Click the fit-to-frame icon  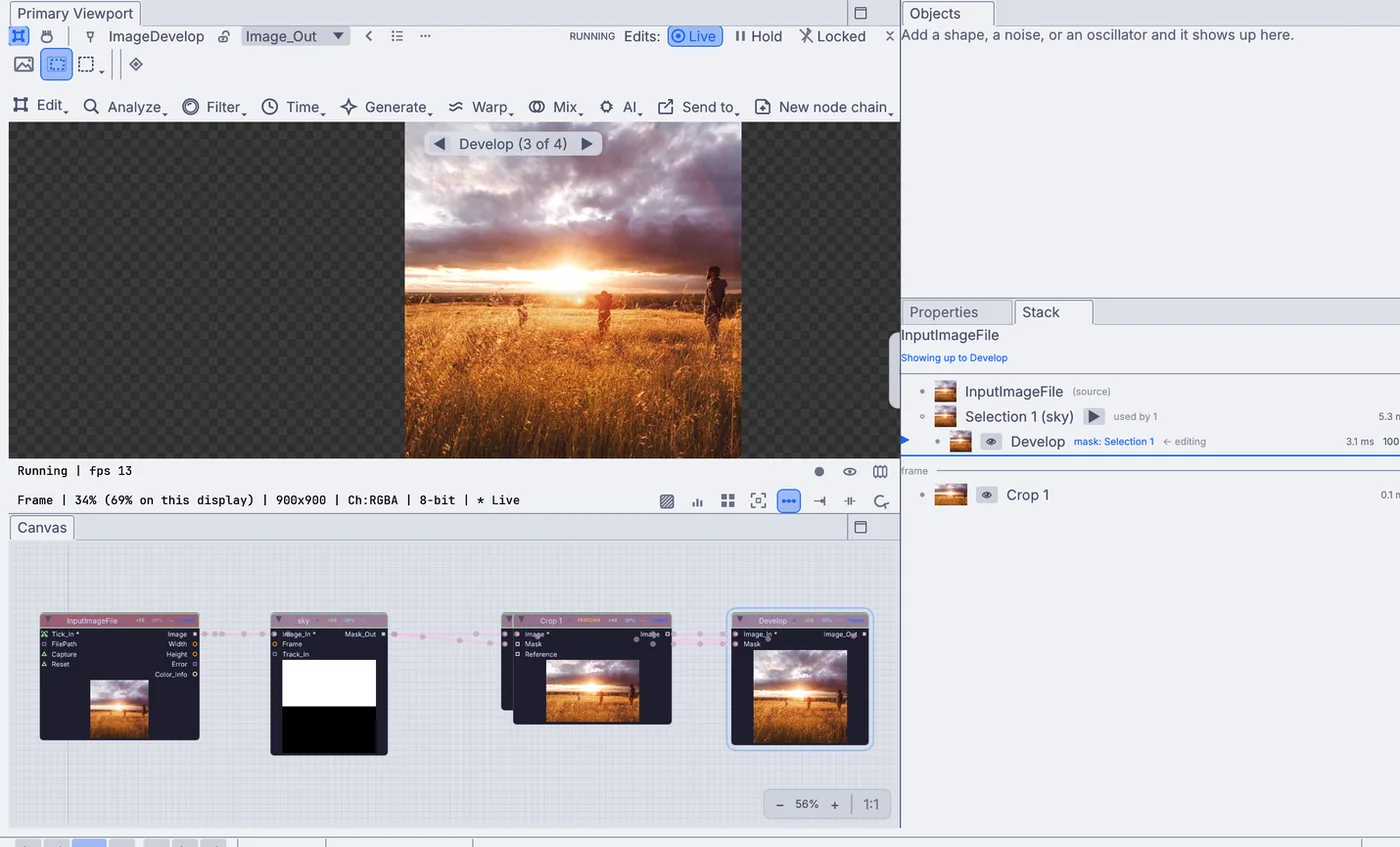pos(758,501)
